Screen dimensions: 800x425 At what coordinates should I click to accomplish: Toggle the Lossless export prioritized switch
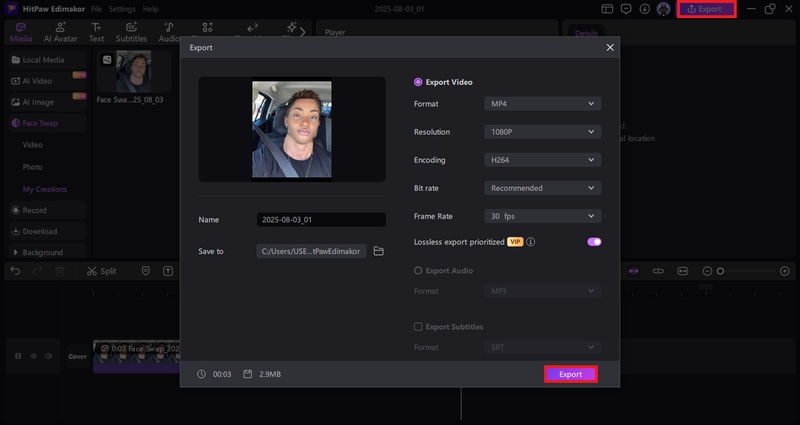594,242
